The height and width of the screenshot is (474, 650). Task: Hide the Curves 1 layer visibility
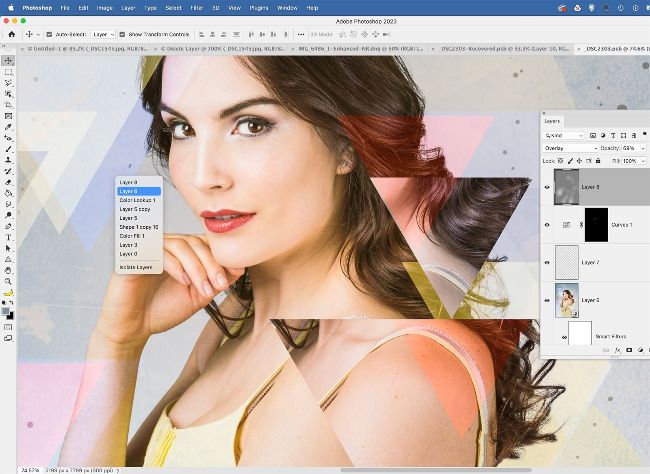point(547,224)
